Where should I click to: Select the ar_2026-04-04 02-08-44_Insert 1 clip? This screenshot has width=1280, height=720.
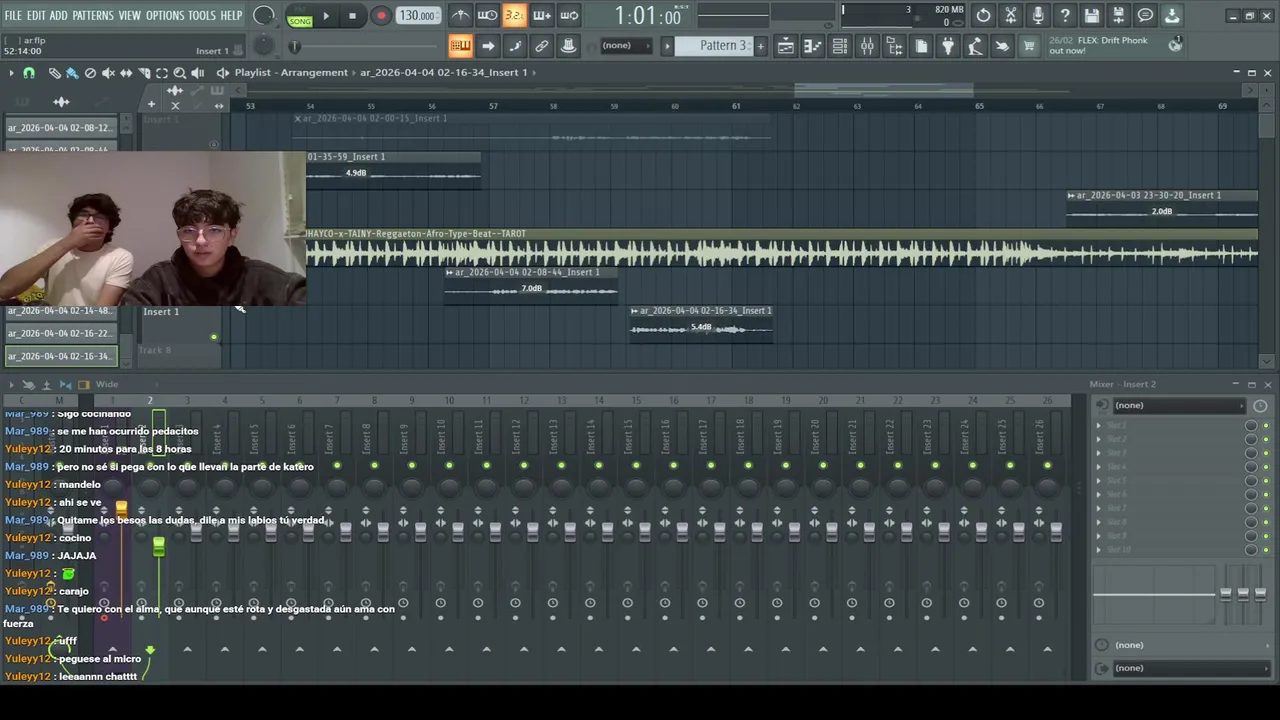tap(531, 284)
